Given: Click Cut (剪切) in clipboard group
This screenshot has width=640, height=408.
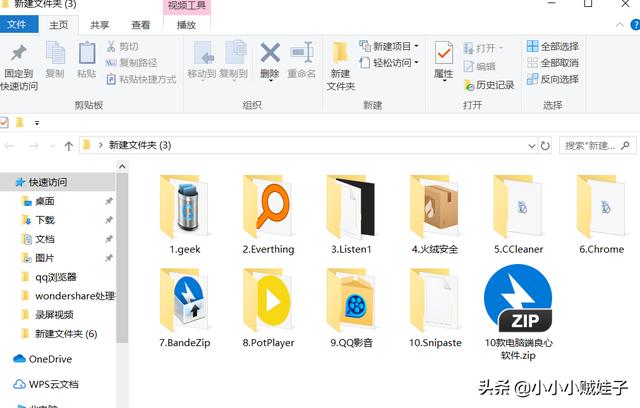Looking at the screenshot, I should tap(122, 47).
